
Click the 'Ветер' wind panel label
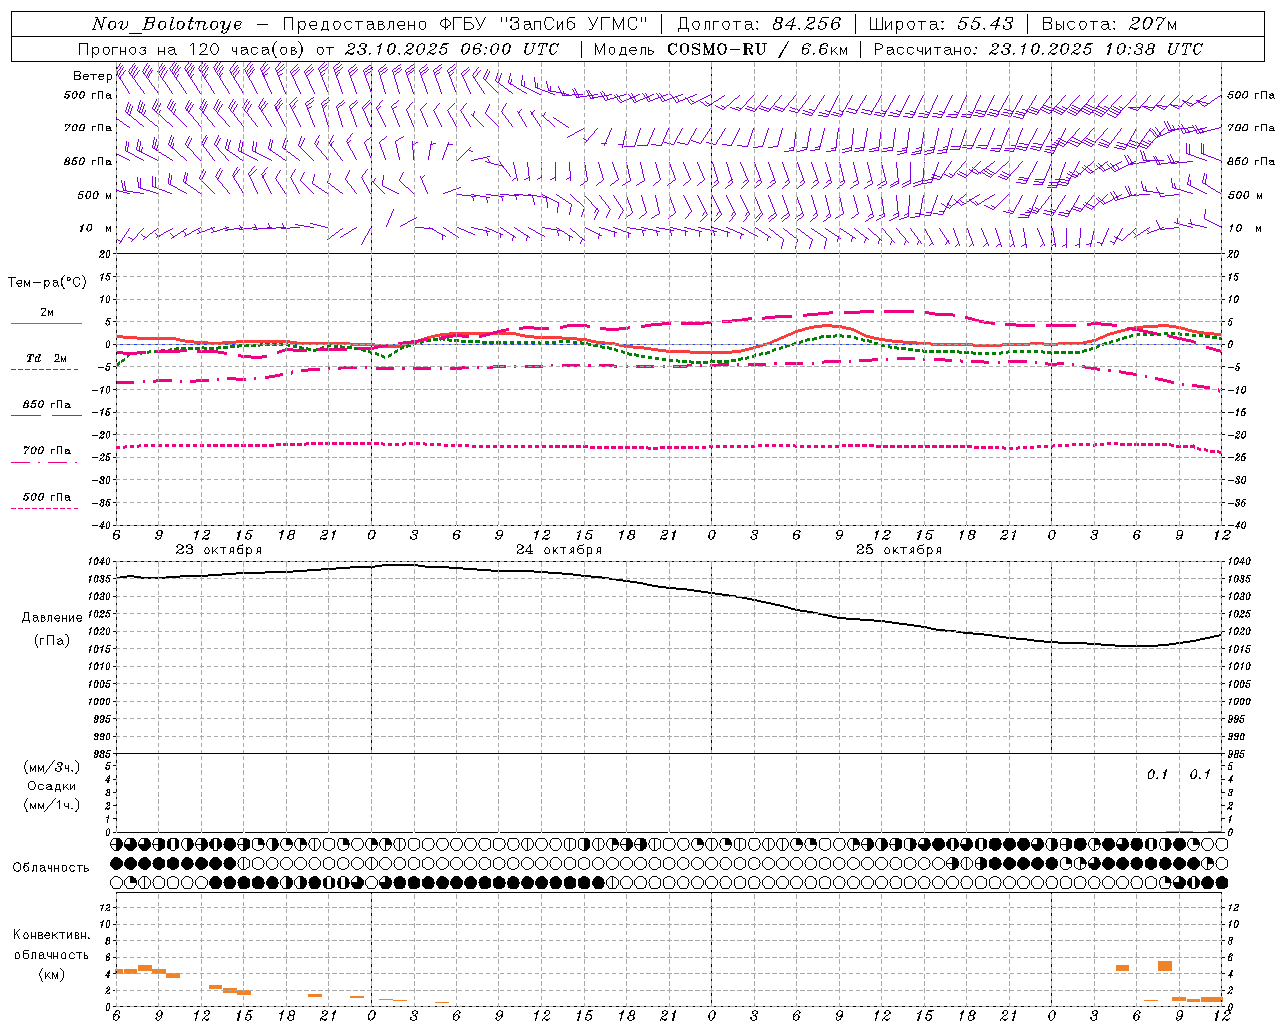[x=92, y=76]
